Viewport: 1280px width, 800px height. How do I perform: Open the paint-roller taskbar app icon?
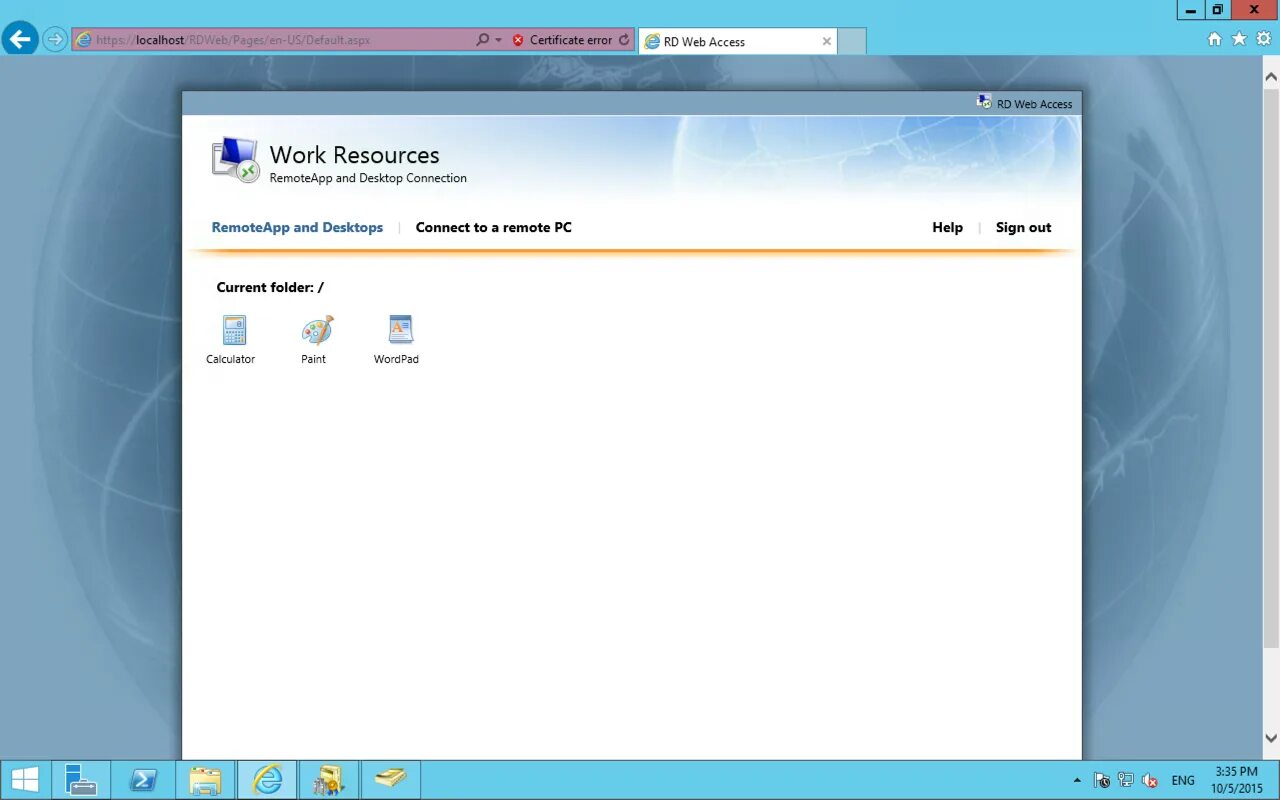tap(328, 780)
